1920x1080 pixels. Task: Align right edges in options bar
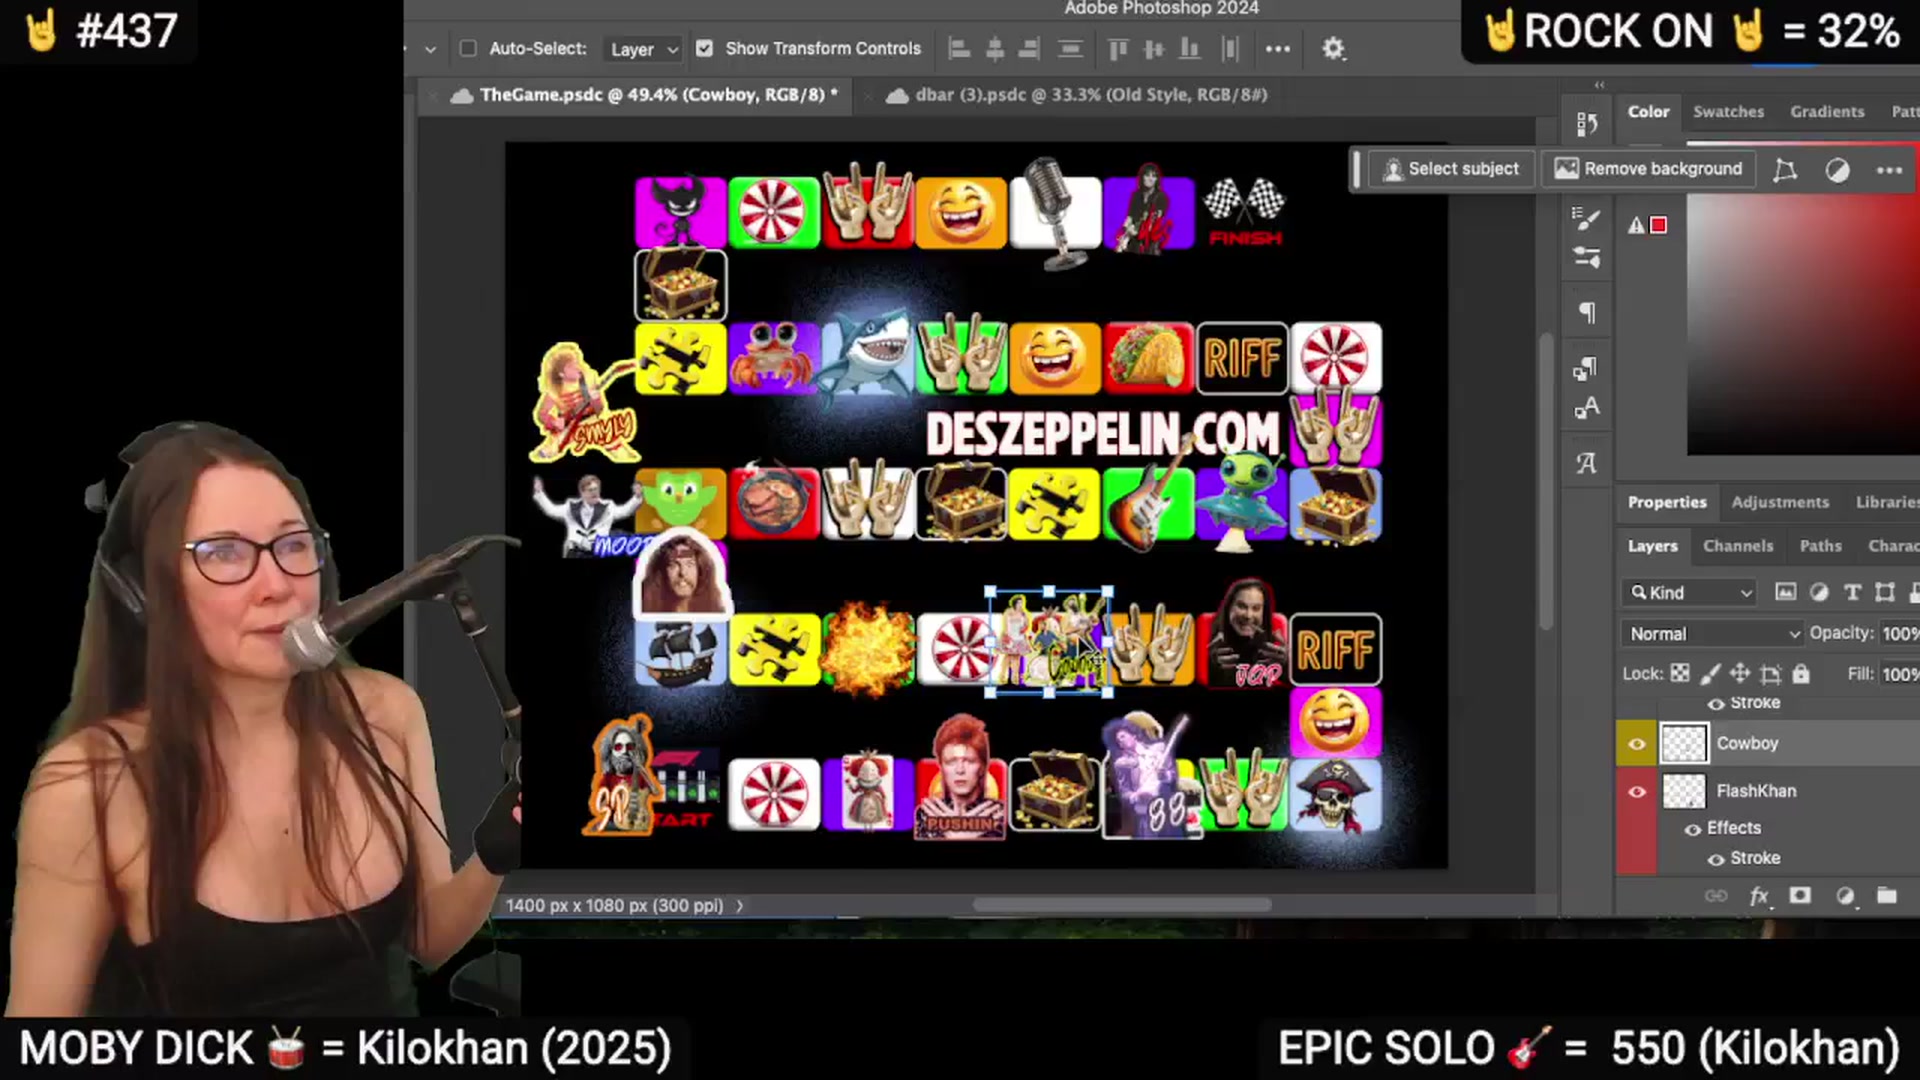1029,48
